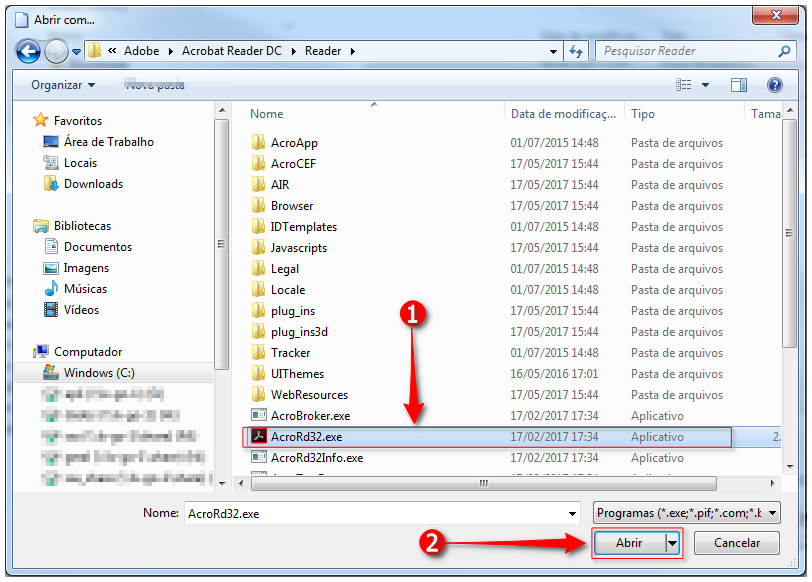Select the AcroCEF folder icon
Viewport: 812px width, 582px height.
[x=258, y=164]
